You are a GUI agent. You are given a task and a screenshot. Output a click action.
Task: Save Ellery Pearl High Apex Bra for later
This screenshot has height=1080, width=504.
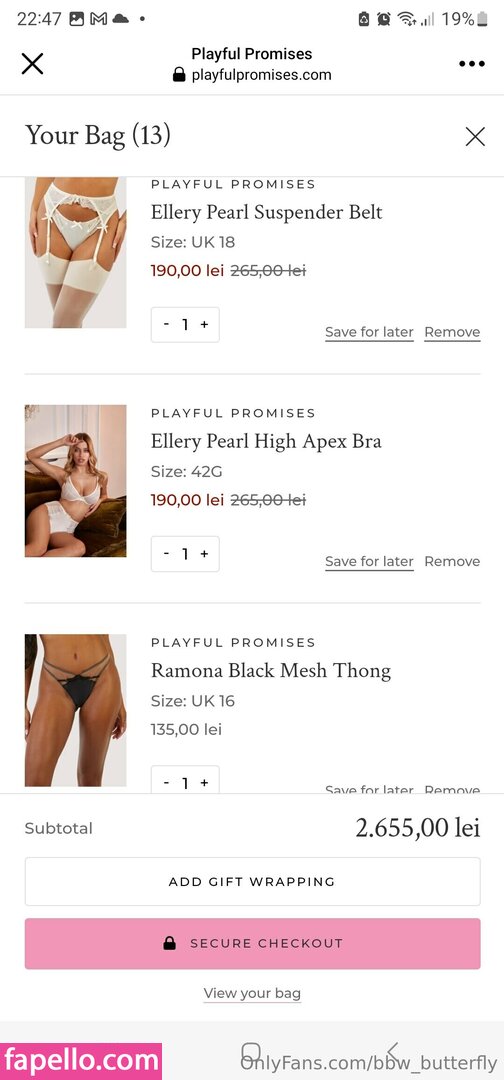coord(369,561)
